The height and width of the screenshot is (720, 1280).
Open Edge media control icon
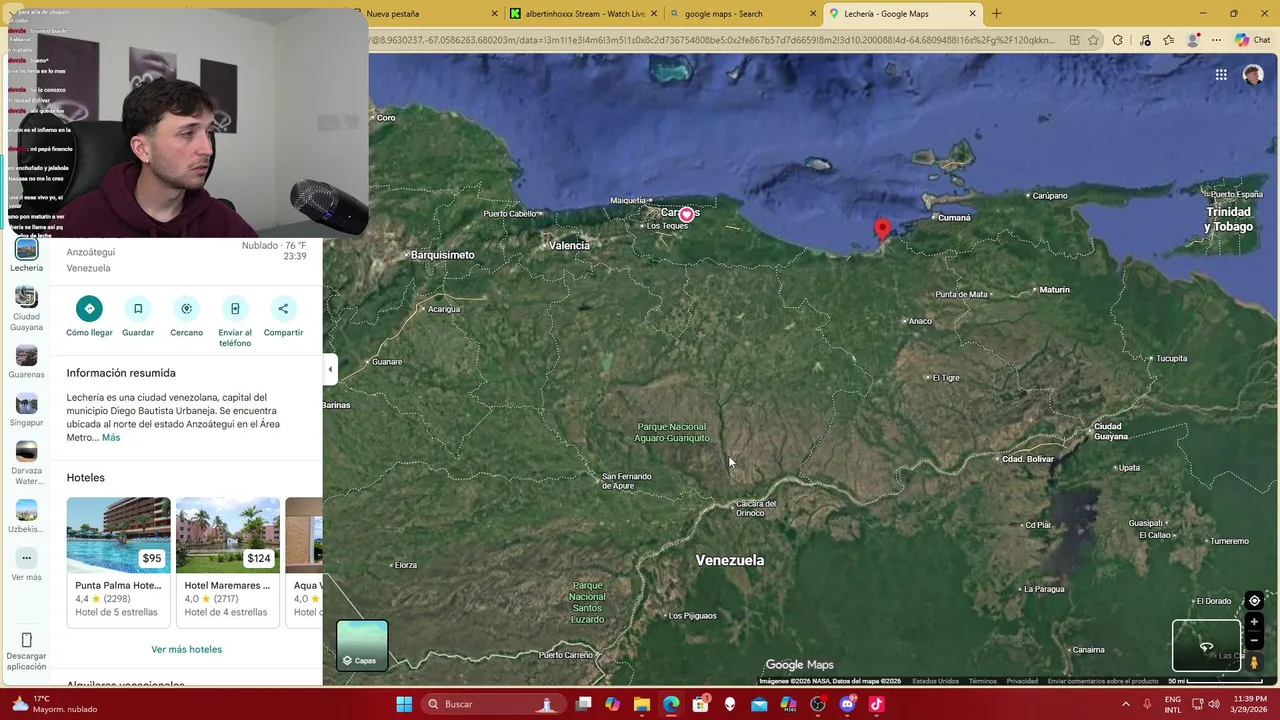click(1145, 40)
